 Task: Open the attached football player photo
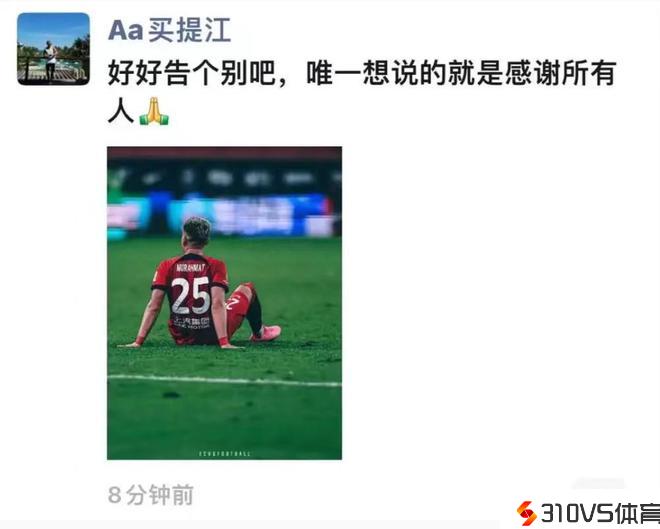tap(224, 303)
